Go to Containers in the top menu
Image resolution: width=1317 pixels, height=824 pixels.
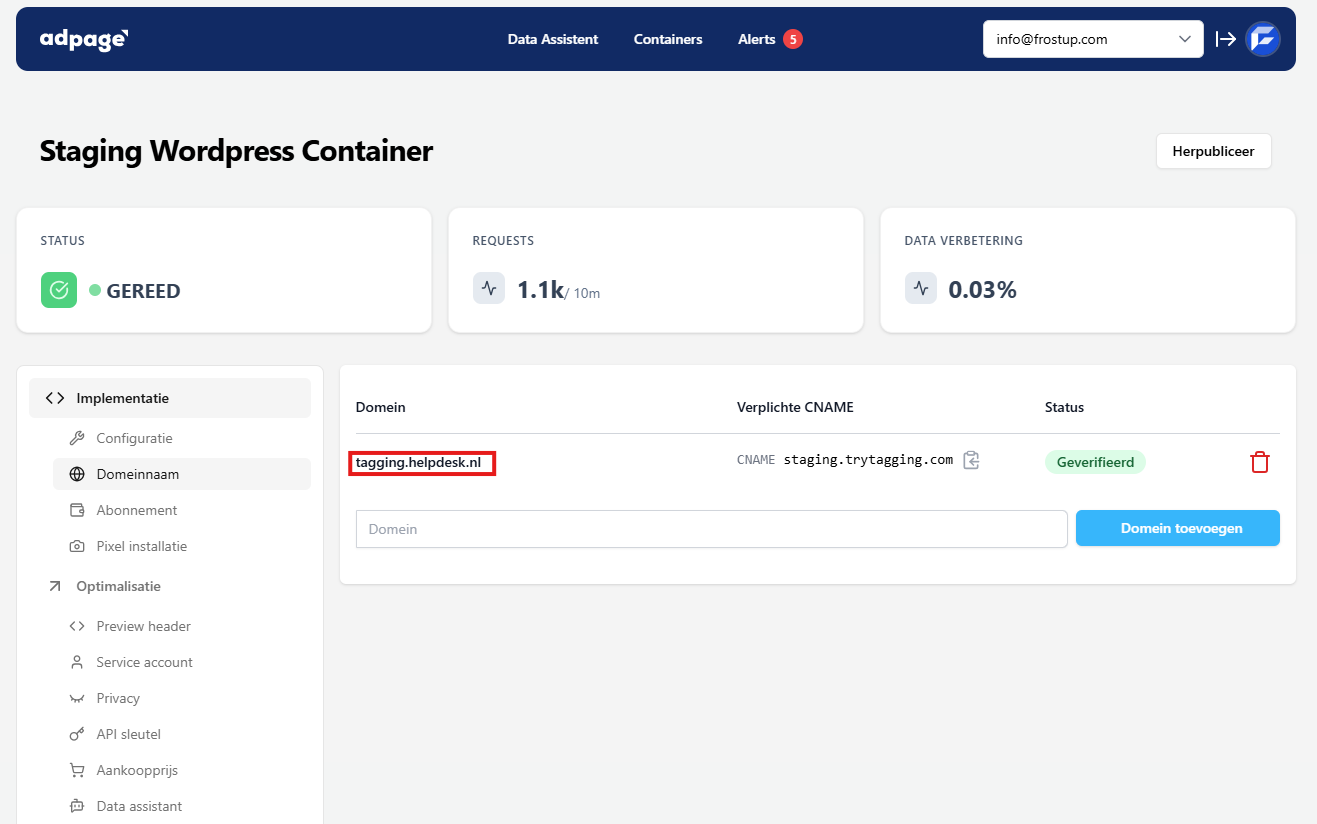click(x=668, y=39)
